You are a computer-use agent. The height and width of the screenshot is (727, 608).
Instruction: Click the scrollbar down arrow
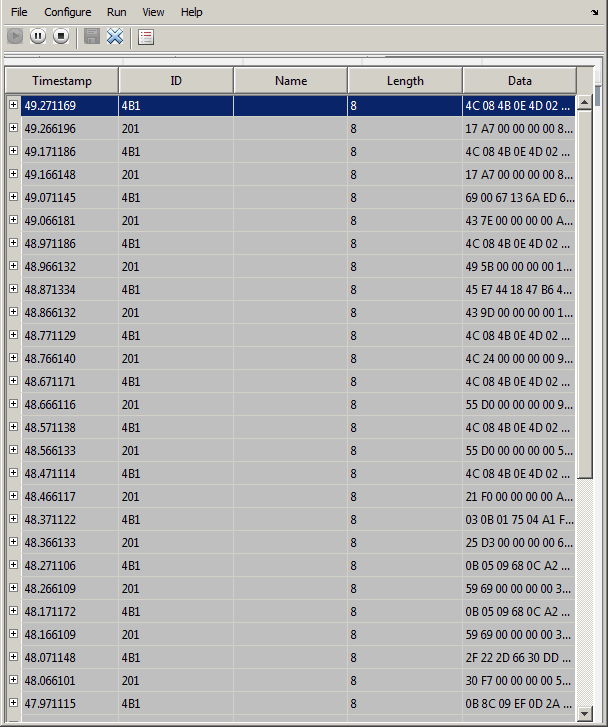[584, 714]
